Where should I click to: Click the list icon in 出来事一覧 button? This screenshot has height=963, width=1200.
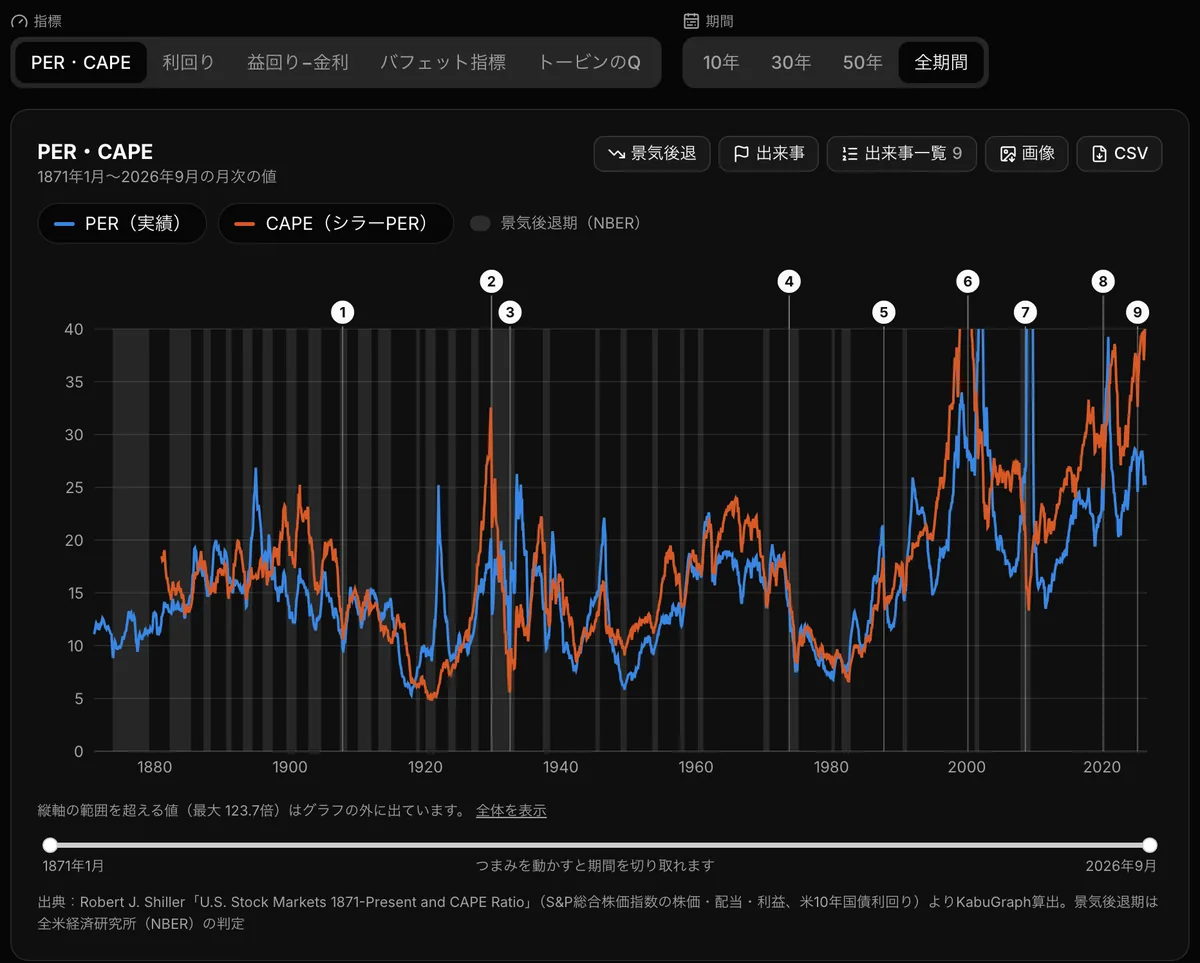click(849, 154)
